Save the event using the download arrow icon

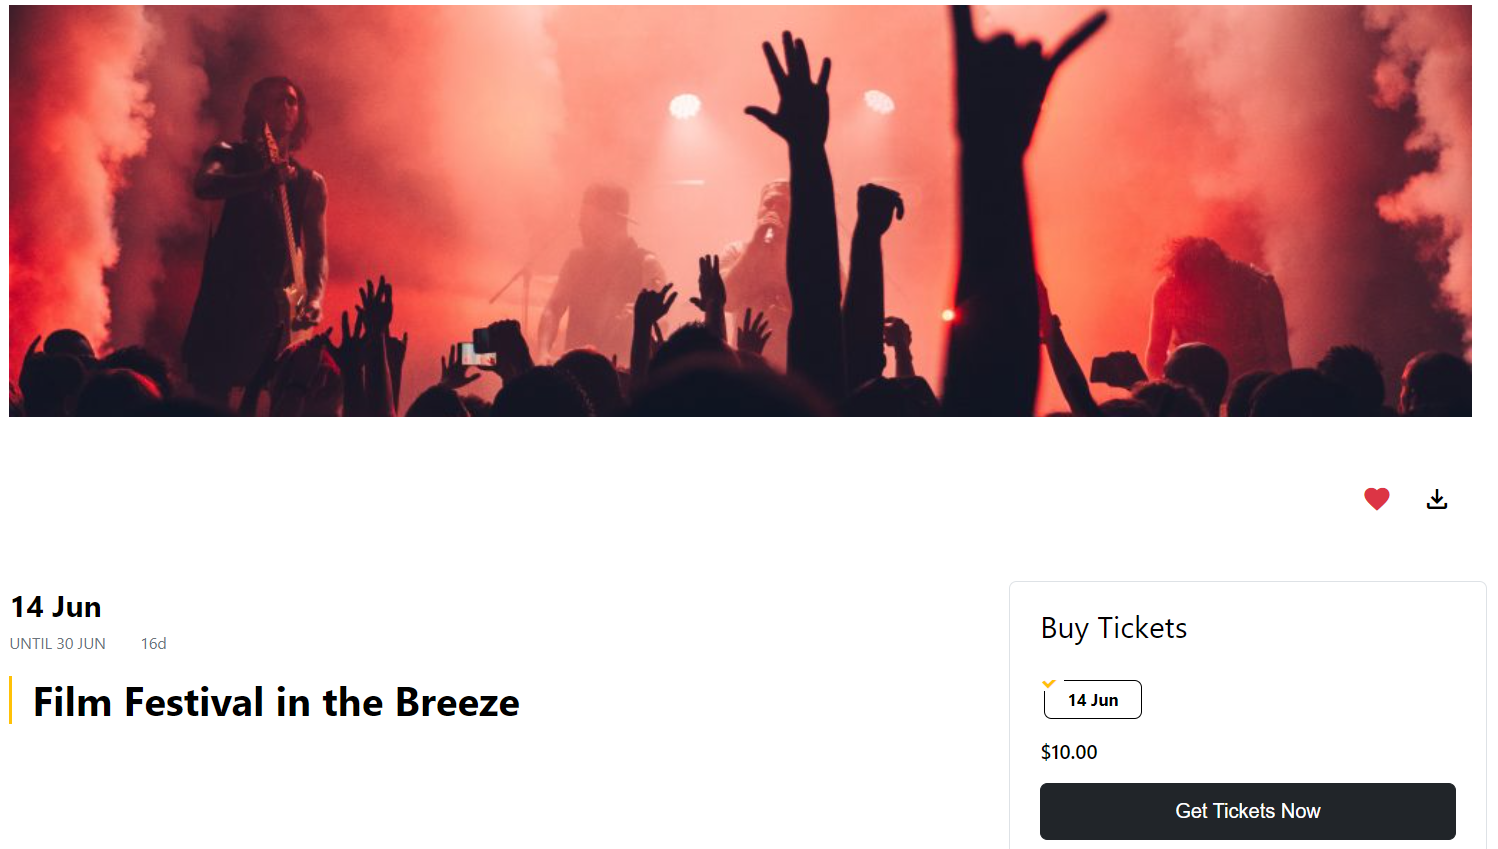click(1437, 498)
